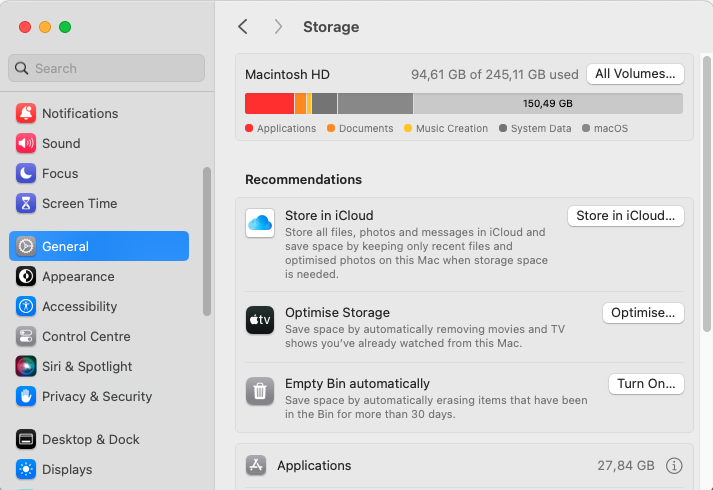Select the Displays item in the sidebar

tap(67, 469)
